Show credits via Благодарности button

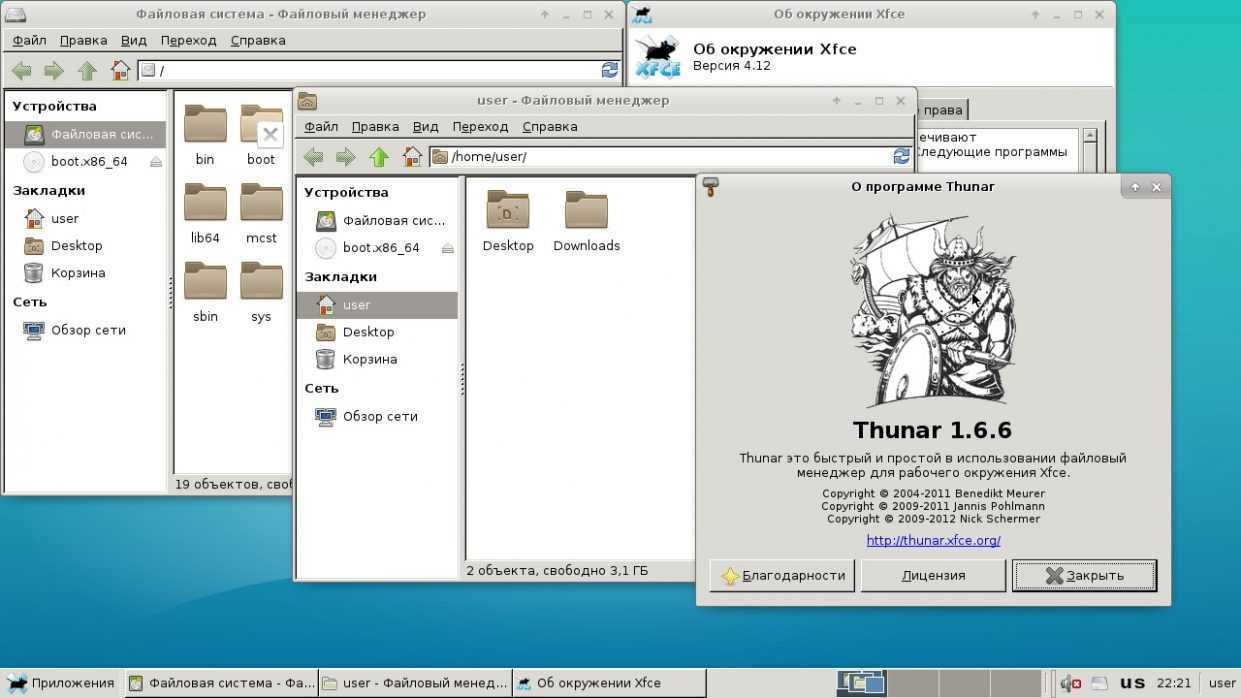pyautogui.click(x=782, y=575)
